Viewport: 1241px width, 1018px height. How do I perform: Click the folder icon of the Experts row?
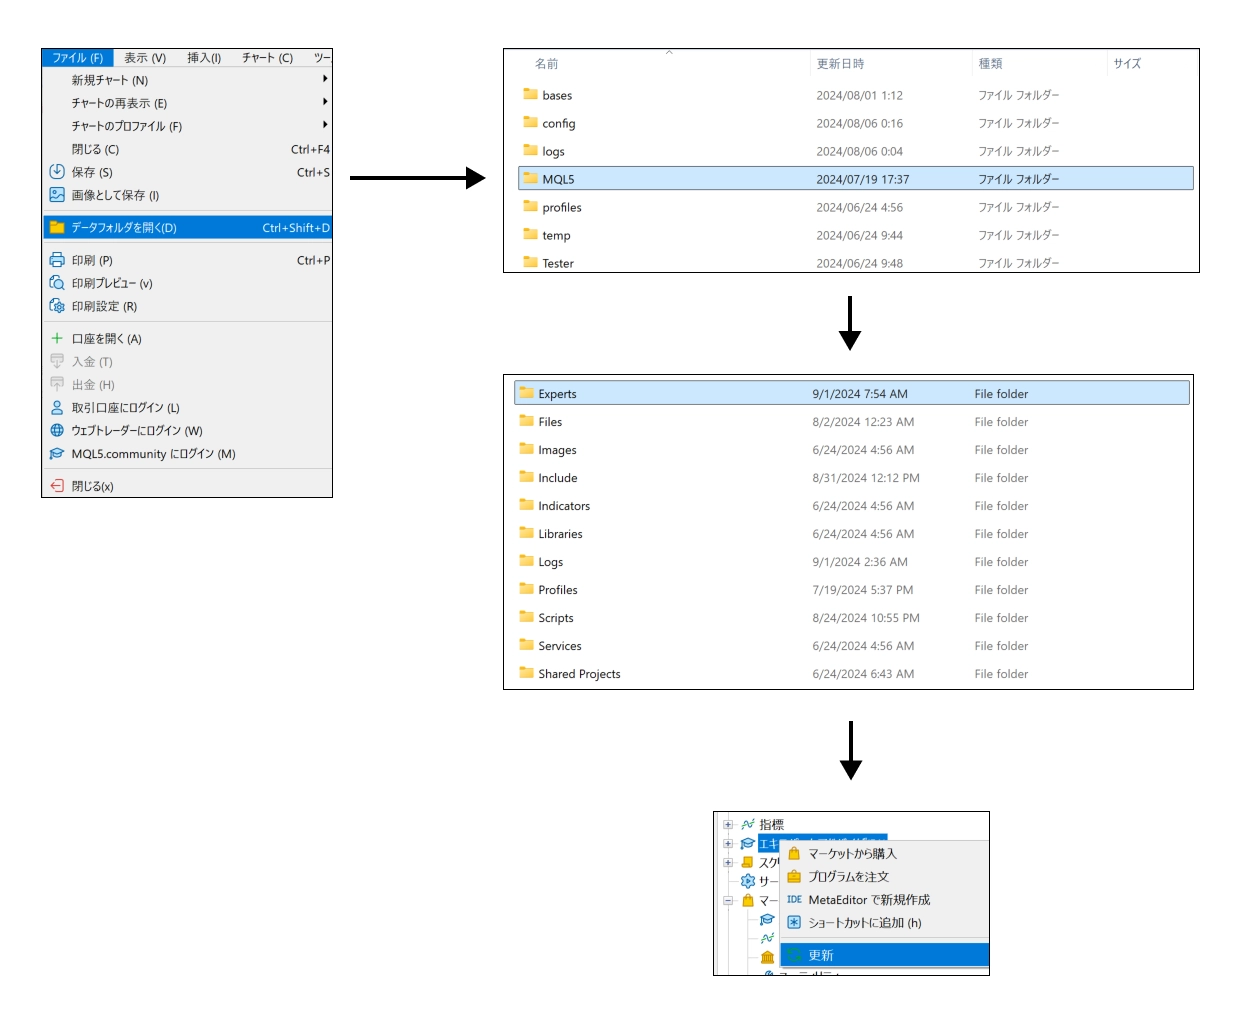tap(526, 393)
